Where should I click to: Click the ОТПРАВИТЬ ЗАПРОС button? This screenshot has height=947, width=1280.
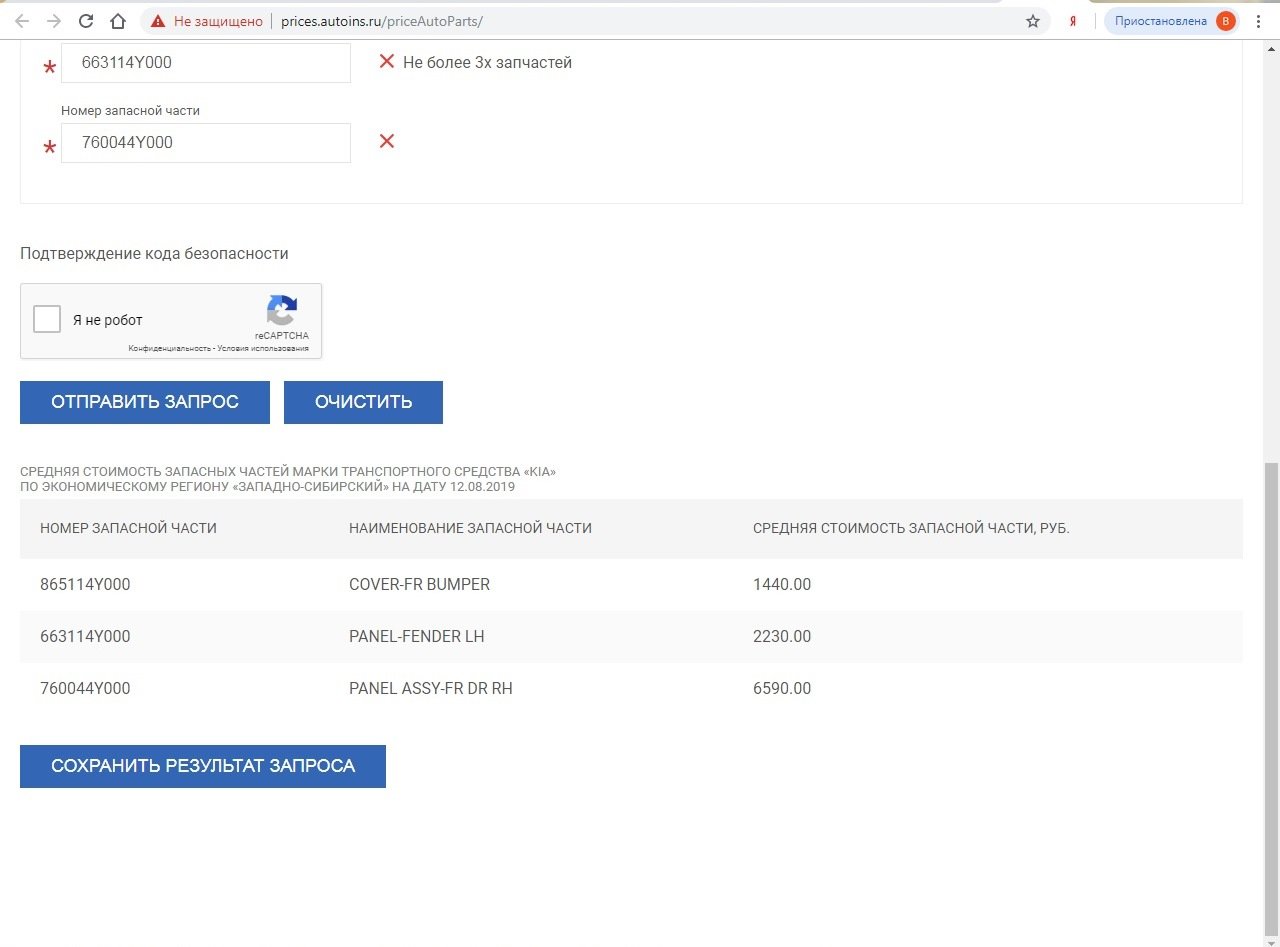(x=145, y=402)
